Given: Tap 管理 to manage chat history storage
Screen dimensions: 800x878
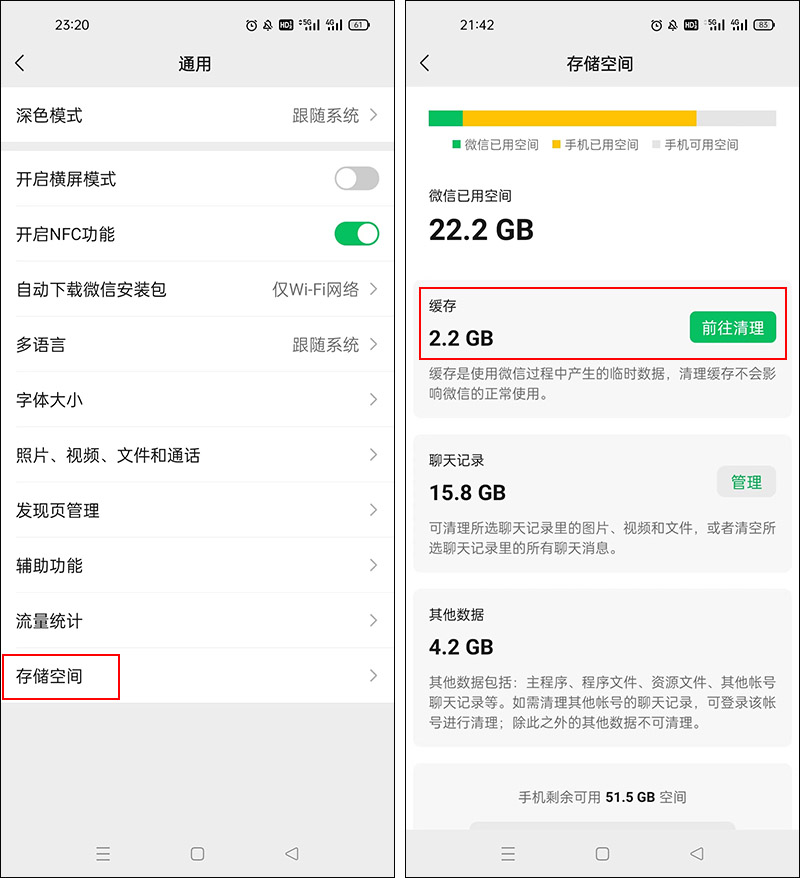Looking at the screenshot, I should [747, 481].
